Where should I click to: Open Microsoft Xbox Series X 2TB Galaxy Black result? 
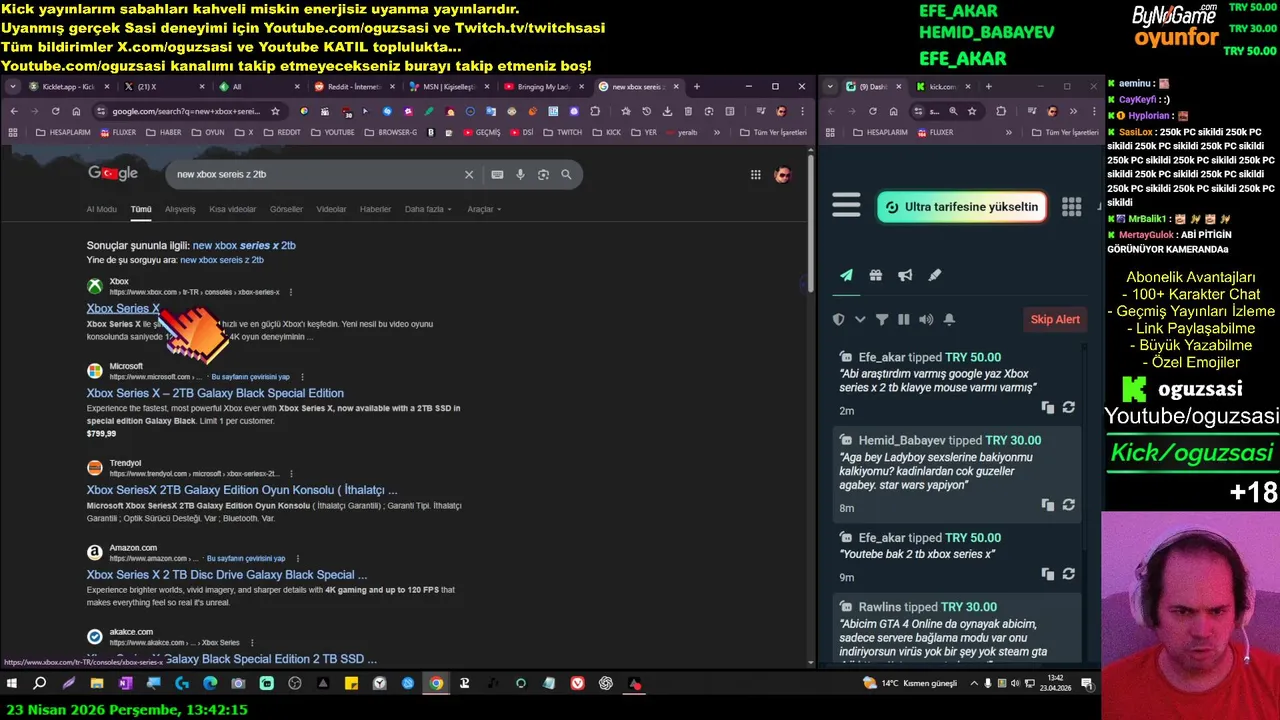[215, 393]
